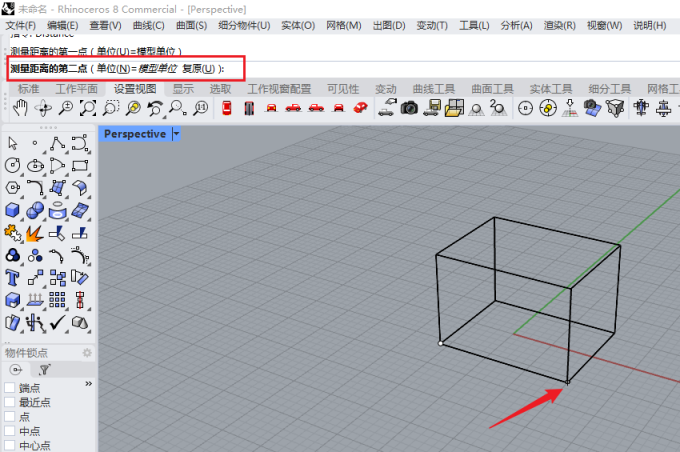Choose the Polyline tool

tap(57, 143)
